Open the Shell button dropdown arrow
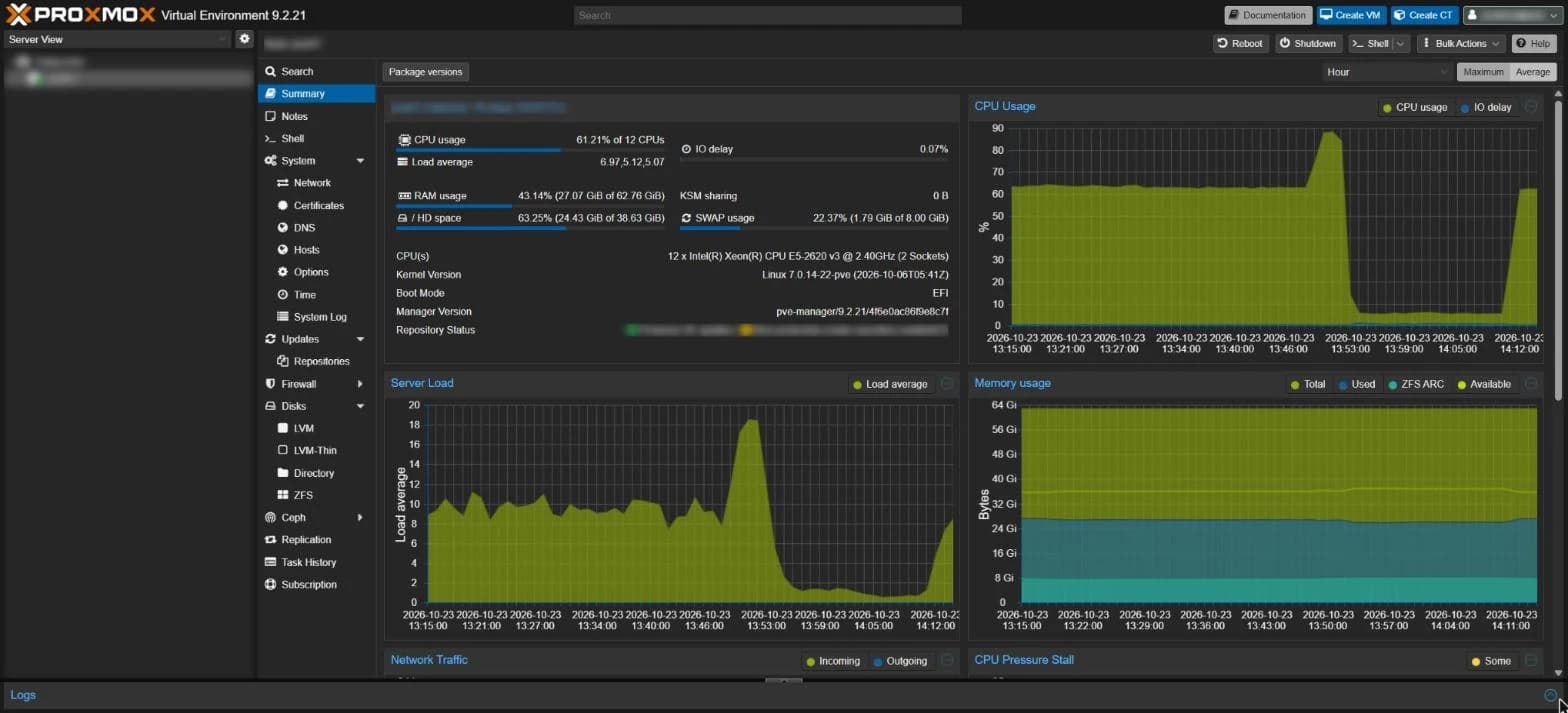 tap(1400, 44)
